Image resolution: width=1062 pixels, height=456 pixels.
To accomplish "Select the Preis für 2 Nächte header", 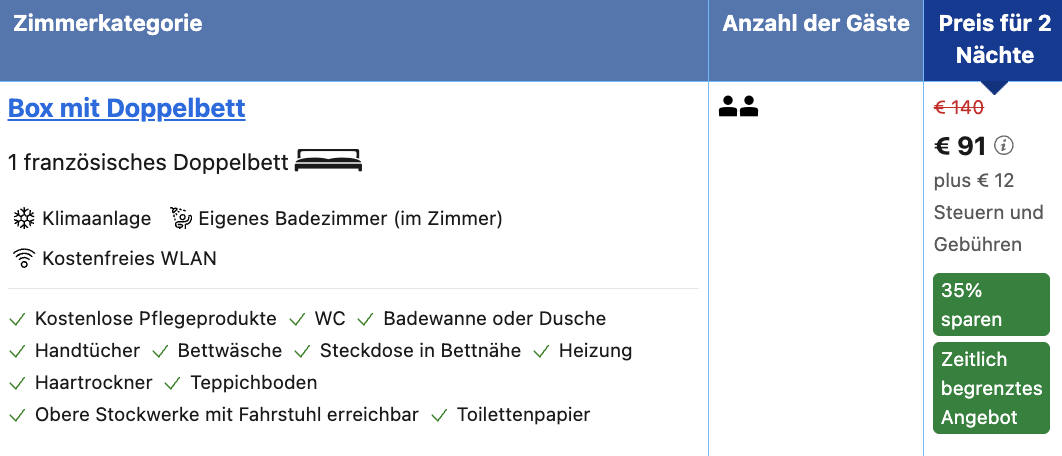I will click(994, 39).
